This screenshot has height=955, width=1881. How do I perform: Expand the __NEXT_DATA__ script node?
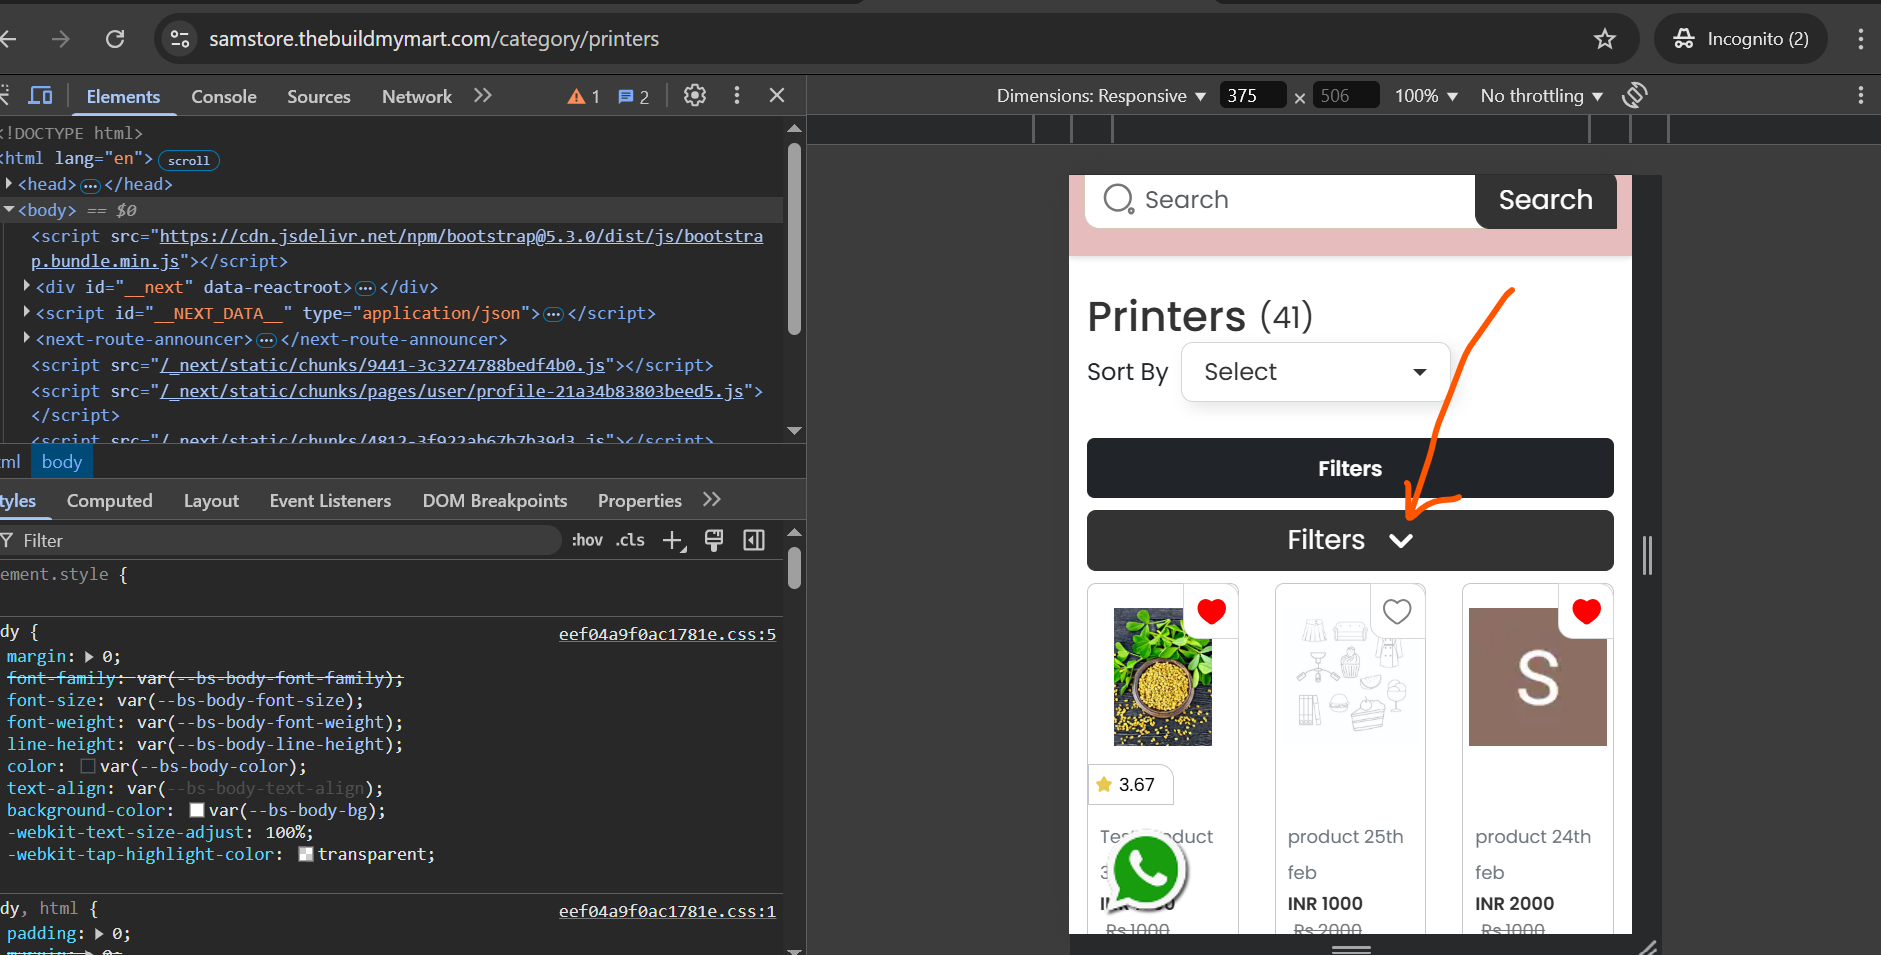point(27,313)
